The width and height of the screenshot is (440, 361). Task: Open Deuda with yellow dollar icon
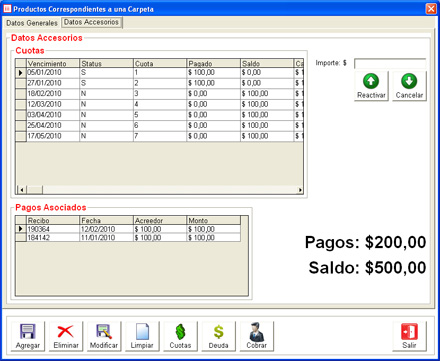(x=218, y=332)
